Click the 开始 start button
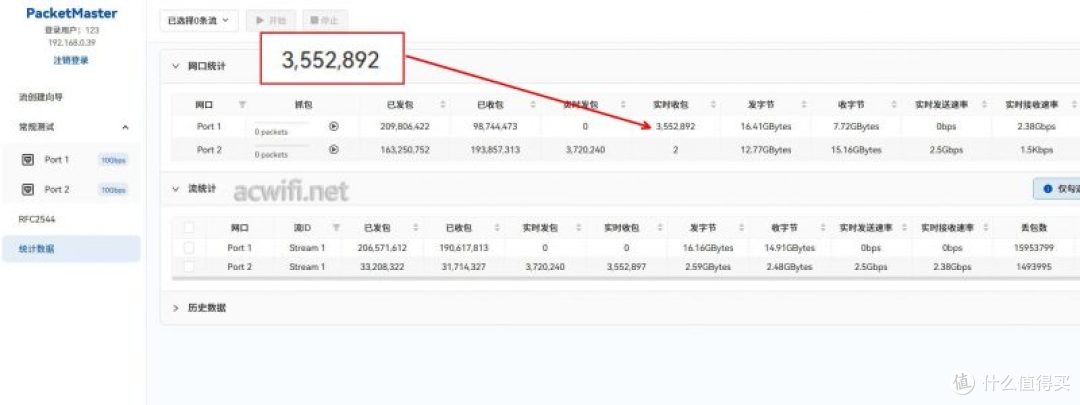The image size is (1080, 405). [x=271, y=21]
